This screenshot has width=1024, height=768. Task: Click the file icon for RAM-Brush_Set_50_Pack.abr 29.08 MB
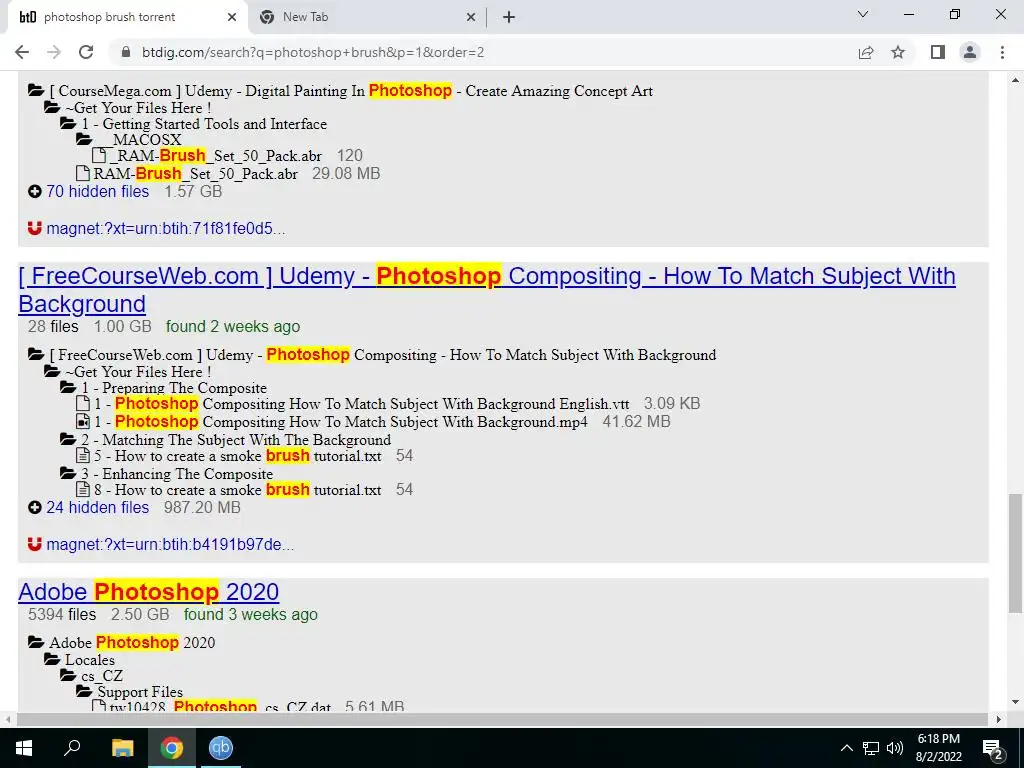pyautogui.click(x=83, y=172)
